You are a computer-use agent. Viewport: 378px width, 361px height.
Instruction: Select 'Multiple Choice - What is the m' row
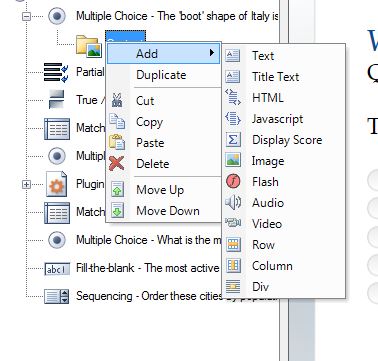click(148, 240)
